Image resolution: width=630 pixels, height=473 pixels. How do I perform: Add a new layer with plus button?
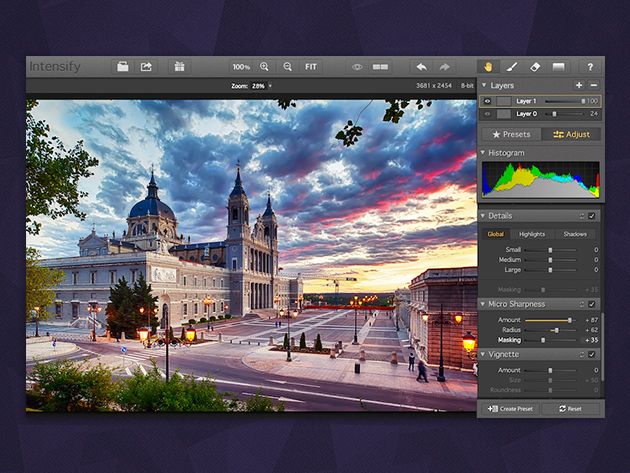pyautogui.click(x=579, y=86)
